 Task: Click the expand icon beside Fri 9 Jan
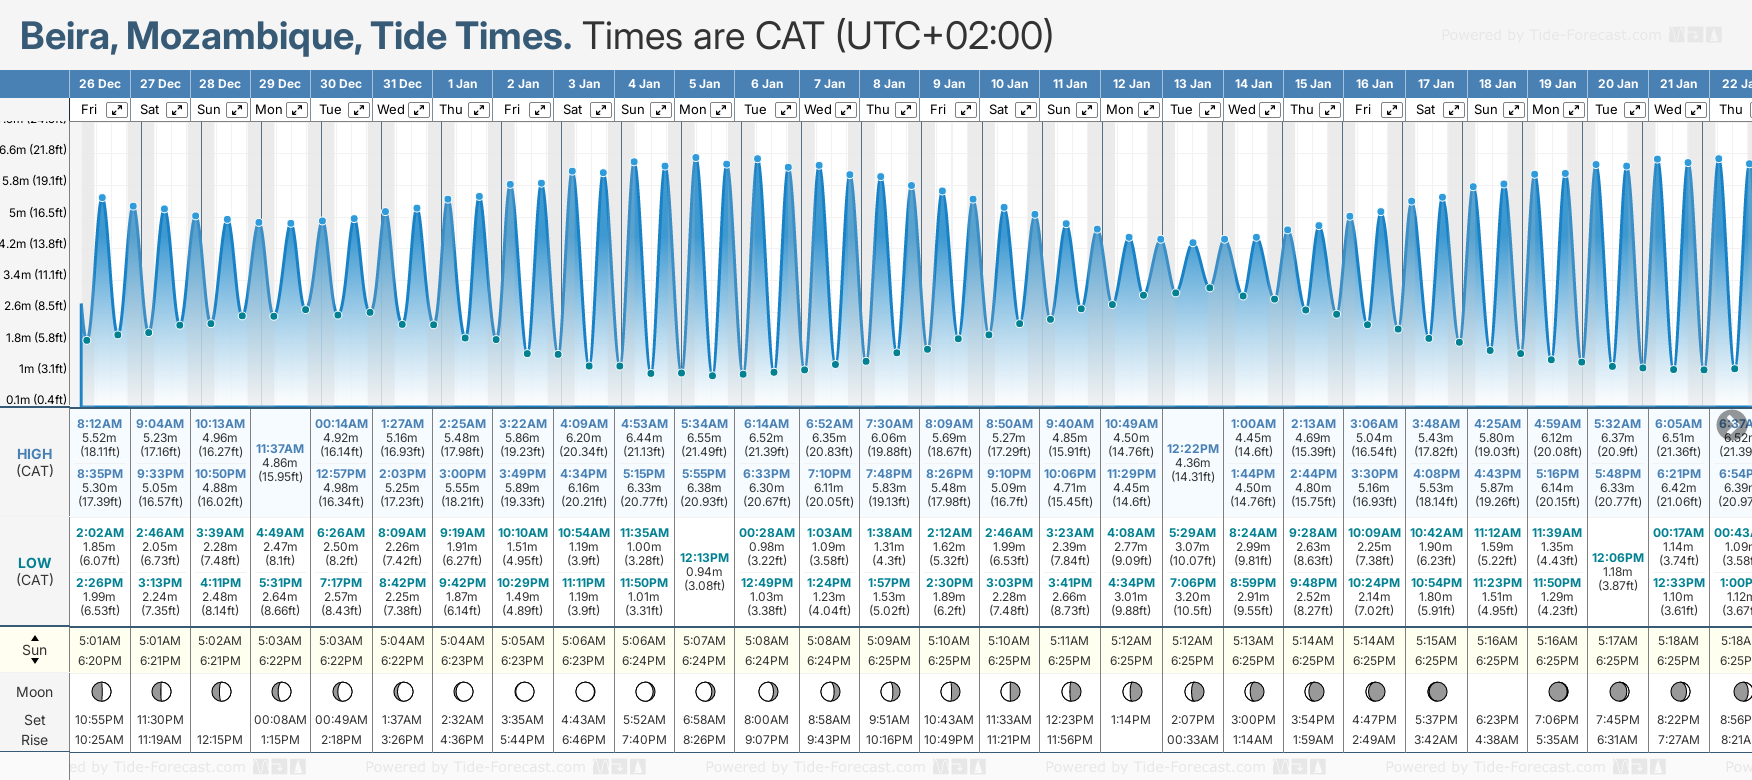(965, 110)
